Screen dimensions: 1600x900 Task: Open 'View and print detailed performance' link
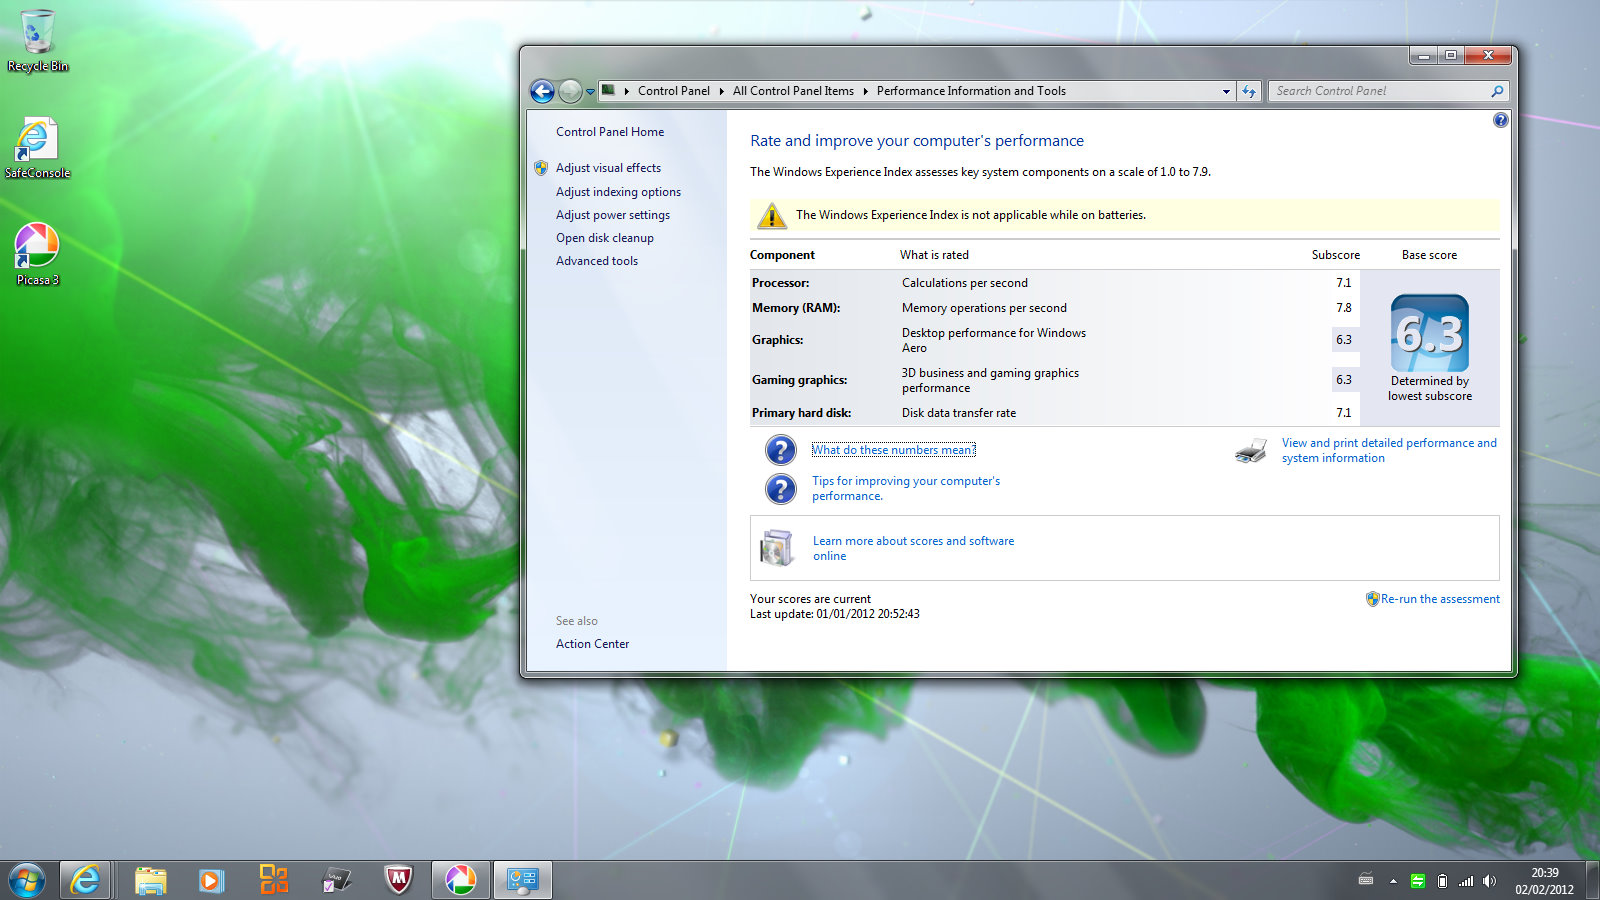click(1389, 450)
